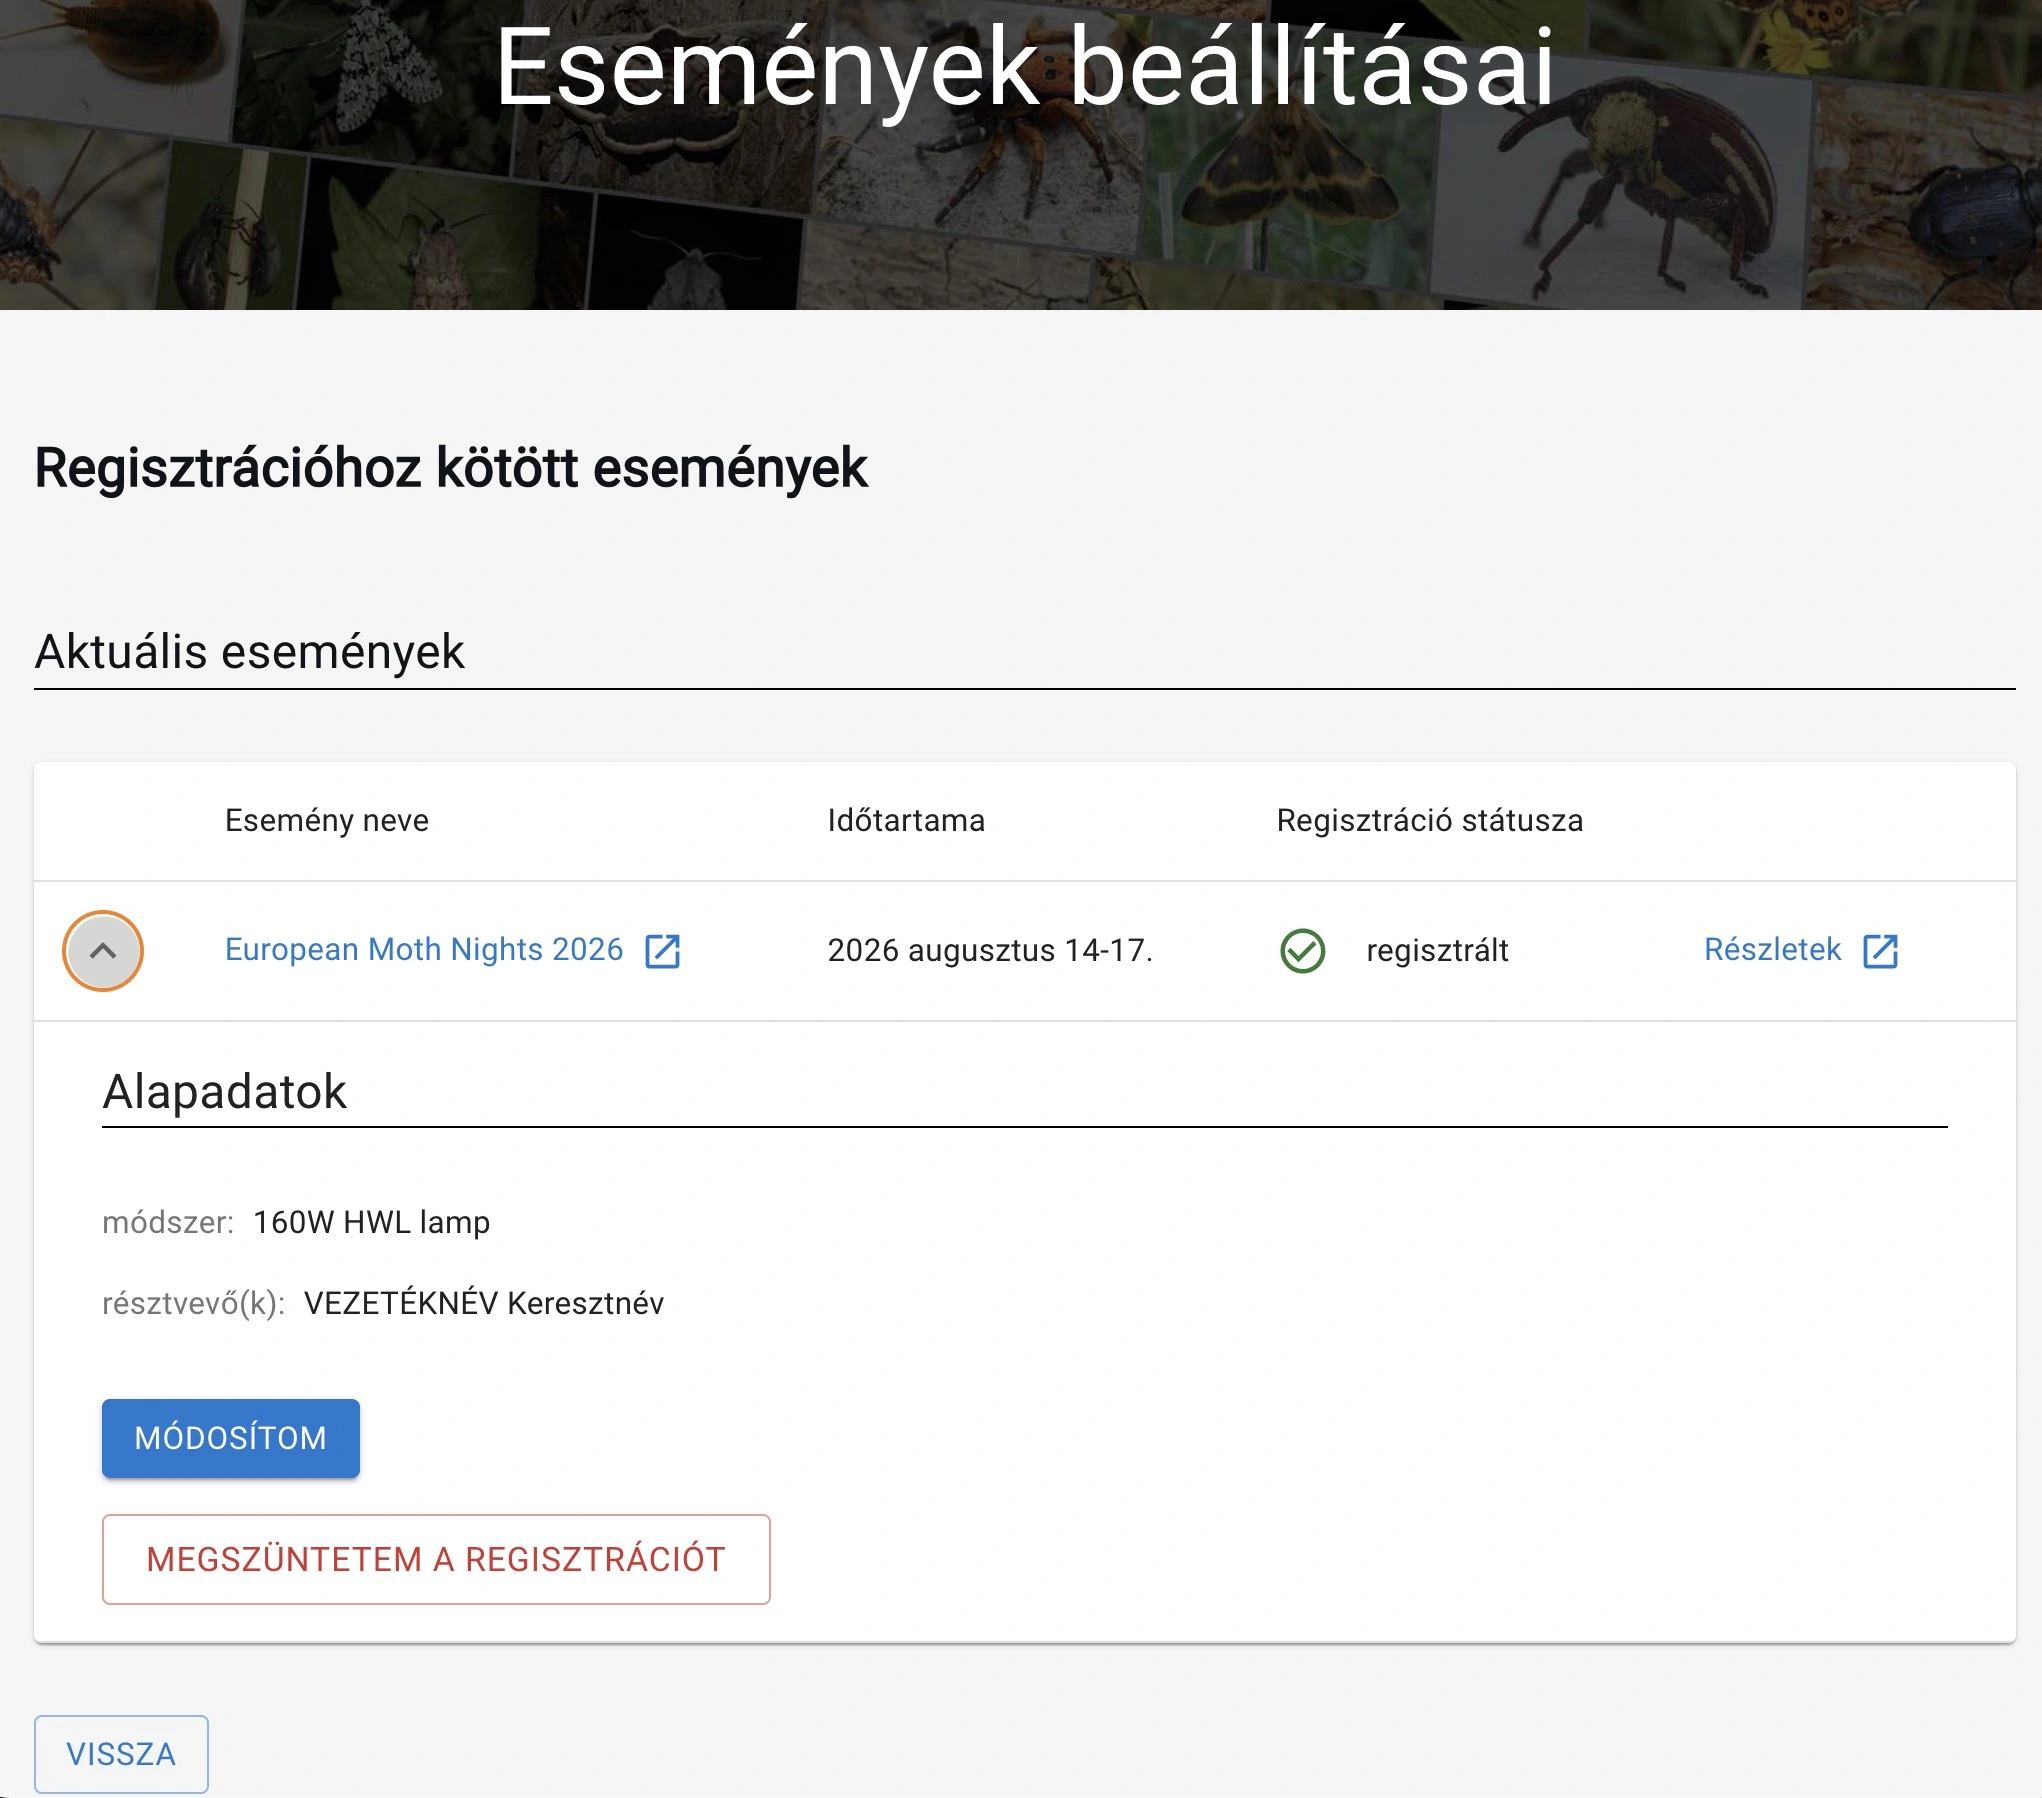
Task: Click the 'Alapadatok' section heading
Action: tap(225, 1091)
